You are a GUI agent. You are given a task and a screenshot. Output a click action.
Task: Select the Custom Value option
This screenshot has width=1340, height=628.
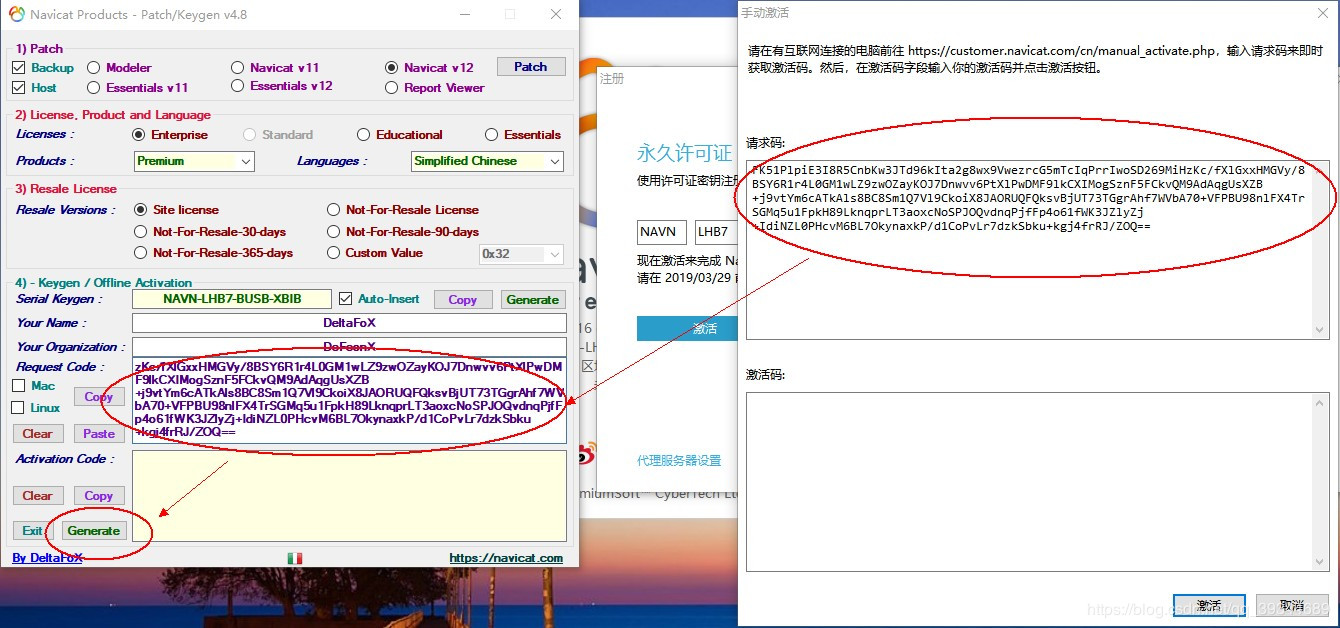click(x=334, y=253)
